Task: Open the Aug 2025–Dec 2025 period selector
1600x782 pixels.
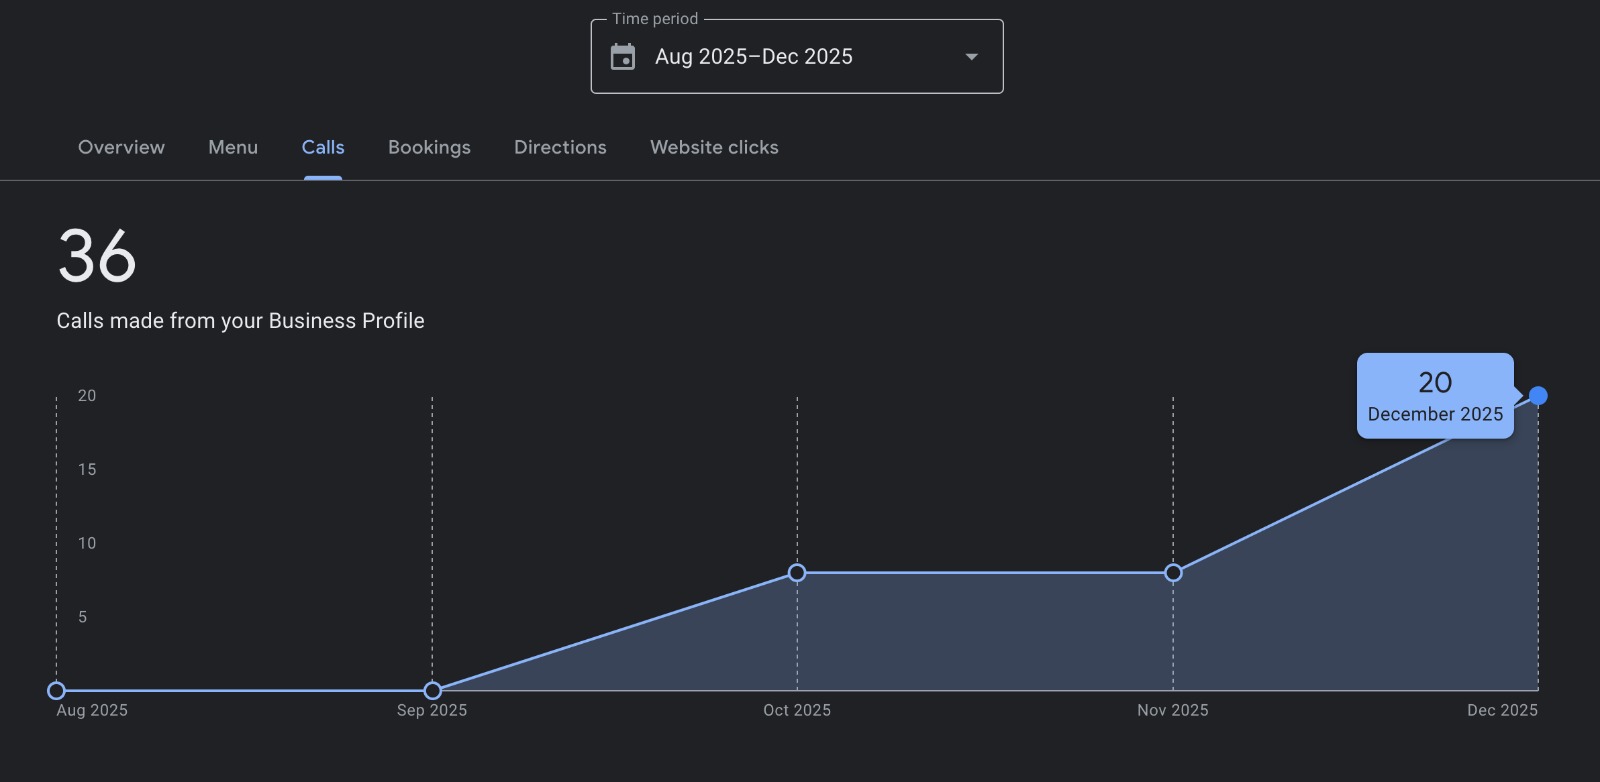Action: [797, 57]
